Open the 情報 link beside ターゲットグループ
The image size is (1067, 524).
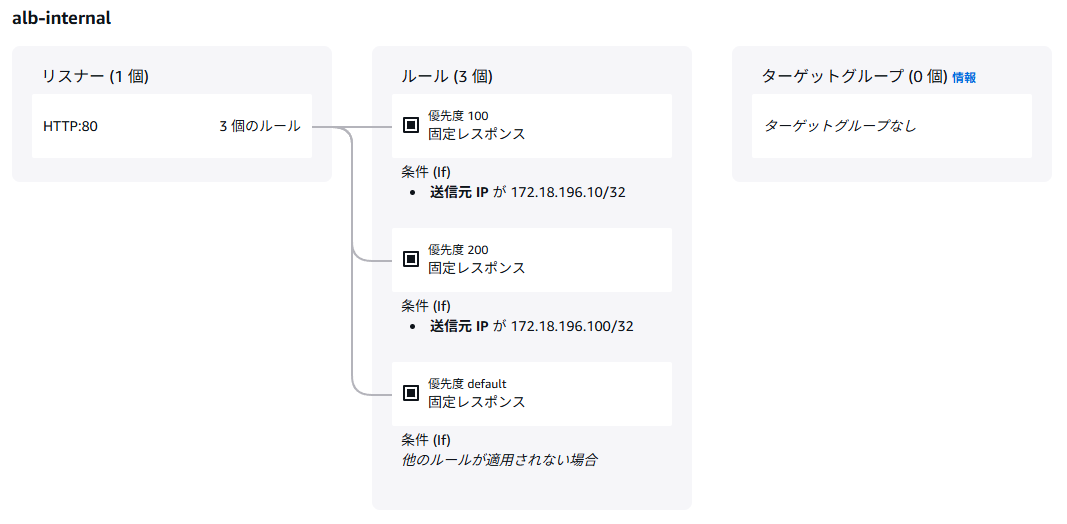[x=964, y=78]
